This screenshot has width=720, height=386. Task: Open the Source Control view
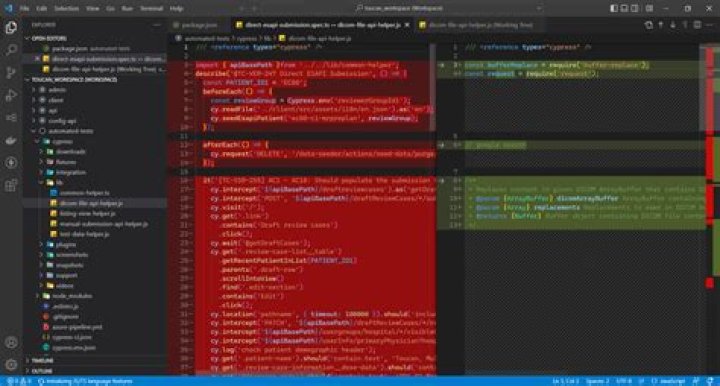(11, 73)
